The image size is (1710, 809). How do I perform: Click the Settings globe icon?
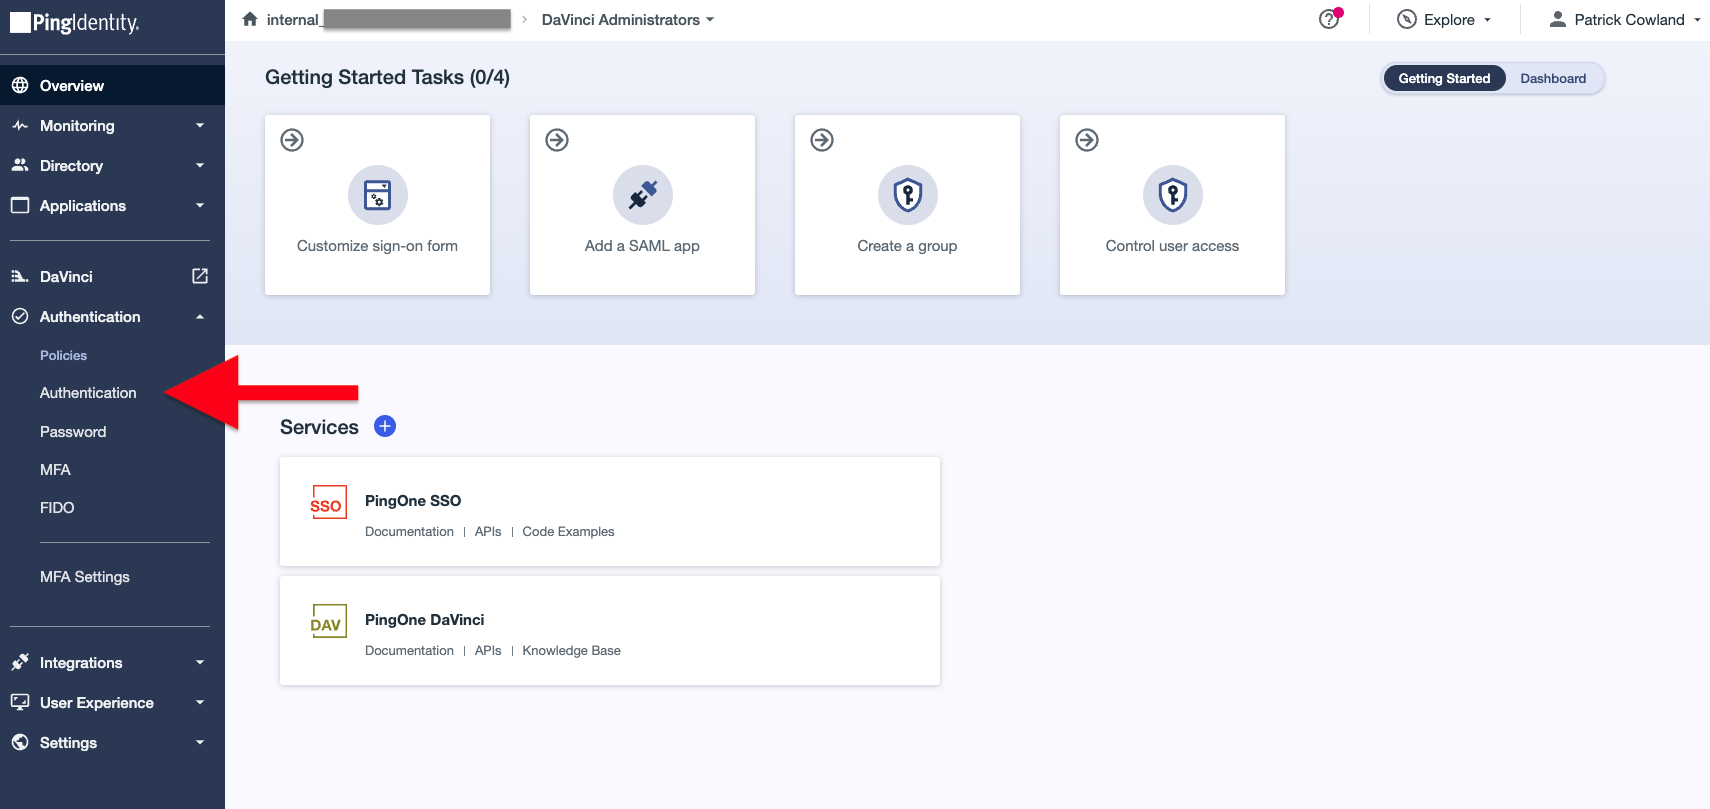coord(20,742)
